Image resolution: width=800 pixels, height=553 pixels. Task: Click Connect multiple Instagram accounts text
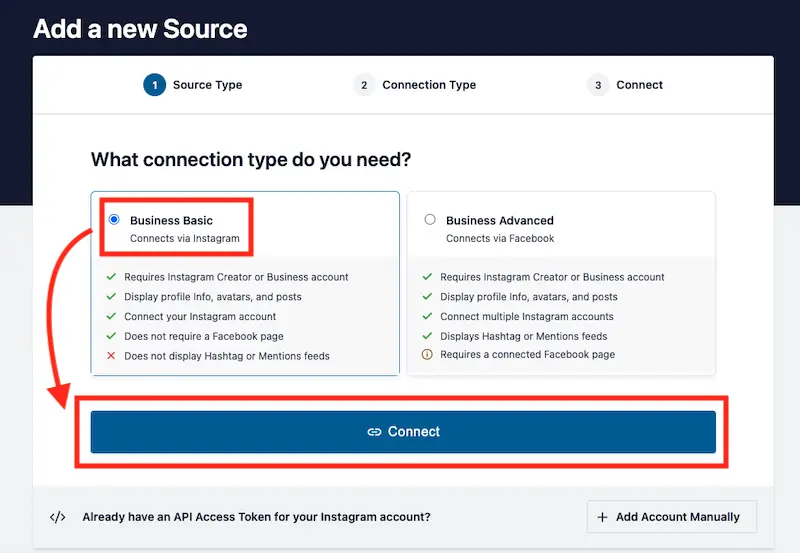527,316
